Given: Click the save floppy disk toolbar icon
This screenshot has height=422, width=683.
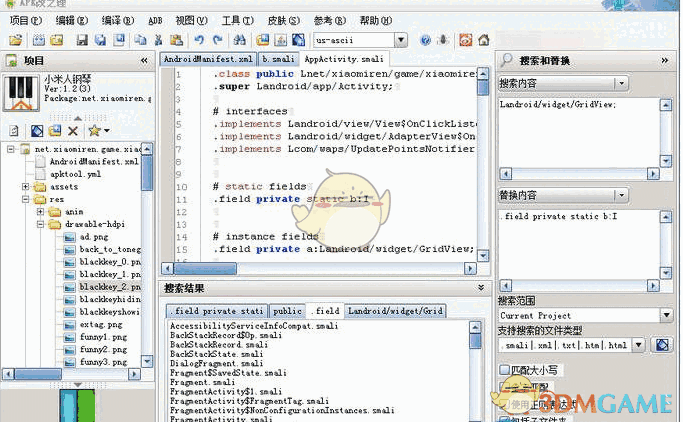Looking at the screenshot, I should (x=82, y=40).
